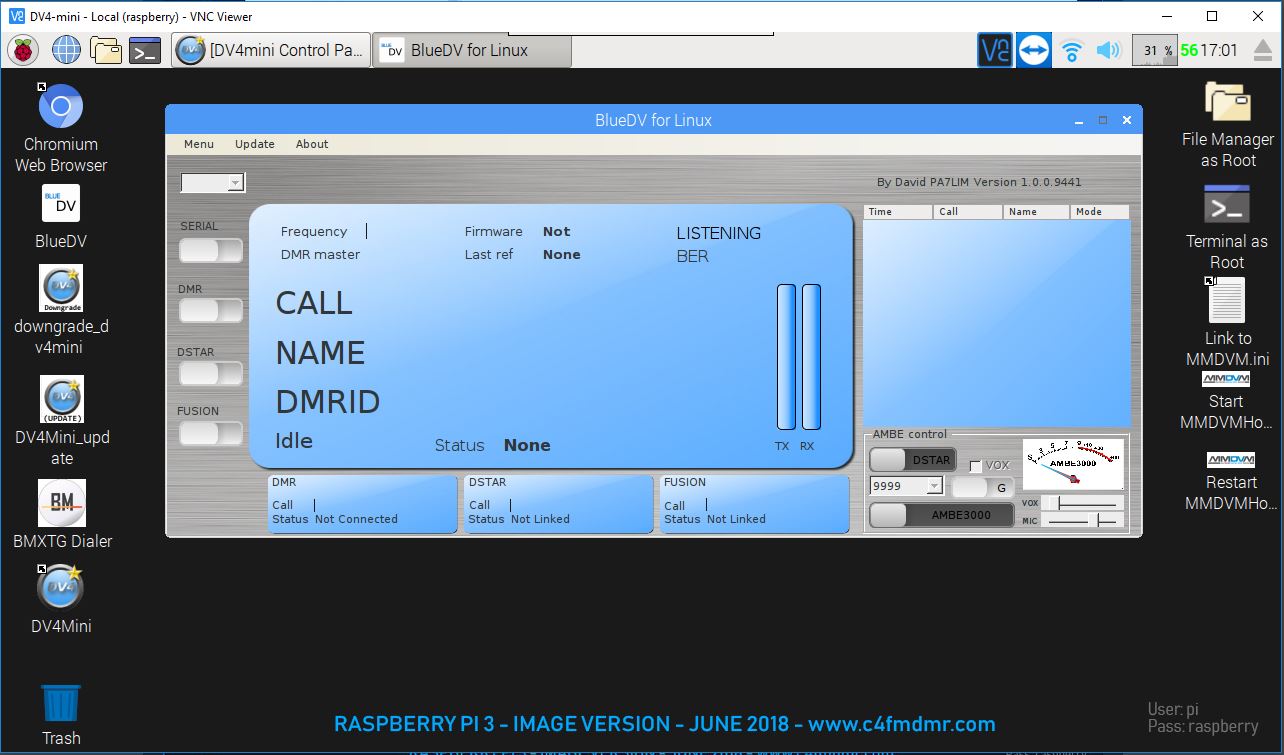
Task: Adjust the MIC level slider
Action: tap(1083, 520)
